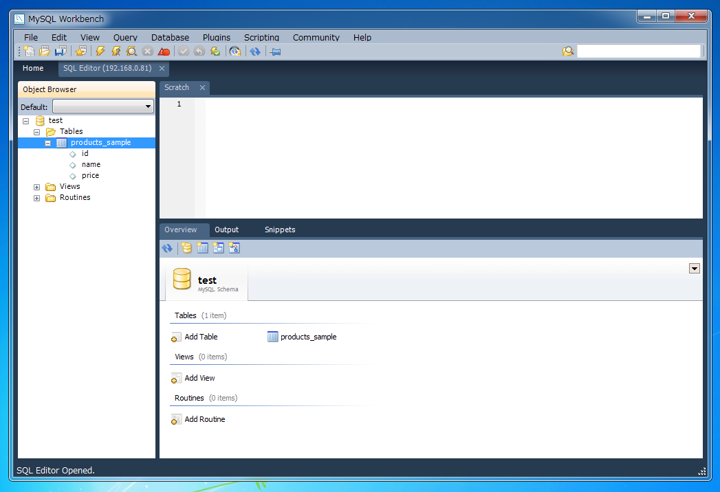Image resolution: width=720 pixels, height=492 pixels.
Task: Click the Explain magnifier lightning icon
Action: click(132, 51)
